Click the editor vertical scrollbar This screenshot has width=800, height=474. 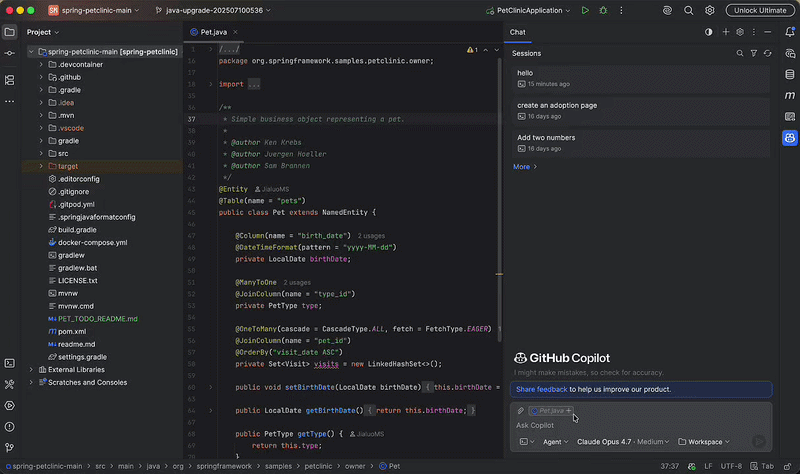(x=499, y=199)
